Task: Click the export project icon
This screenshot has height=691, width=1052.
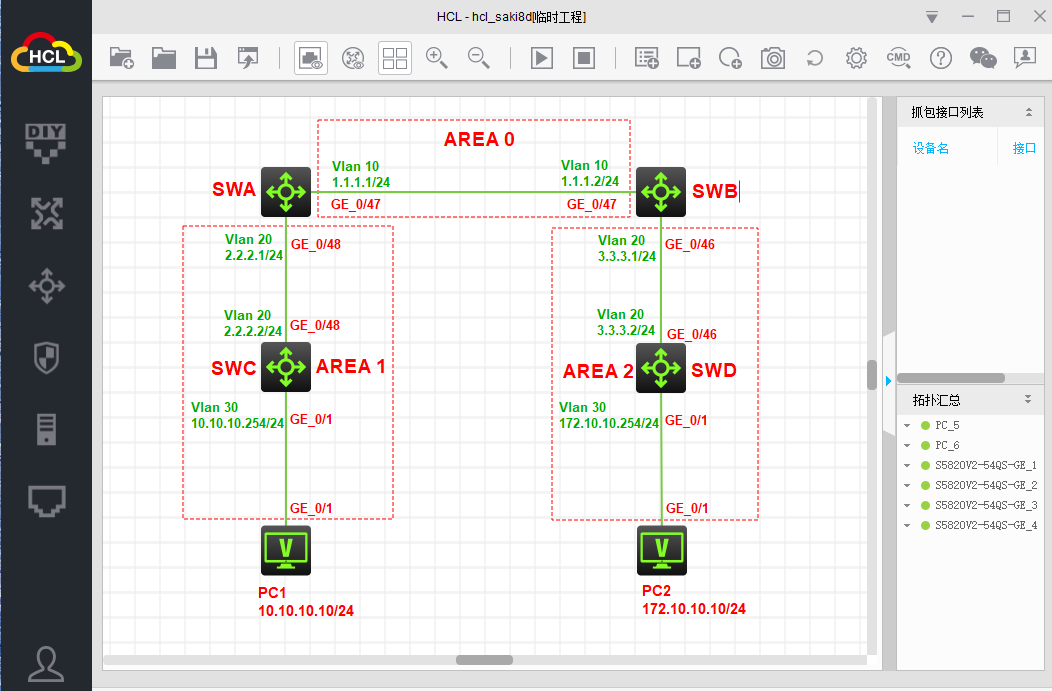Action: click(248, 58)
